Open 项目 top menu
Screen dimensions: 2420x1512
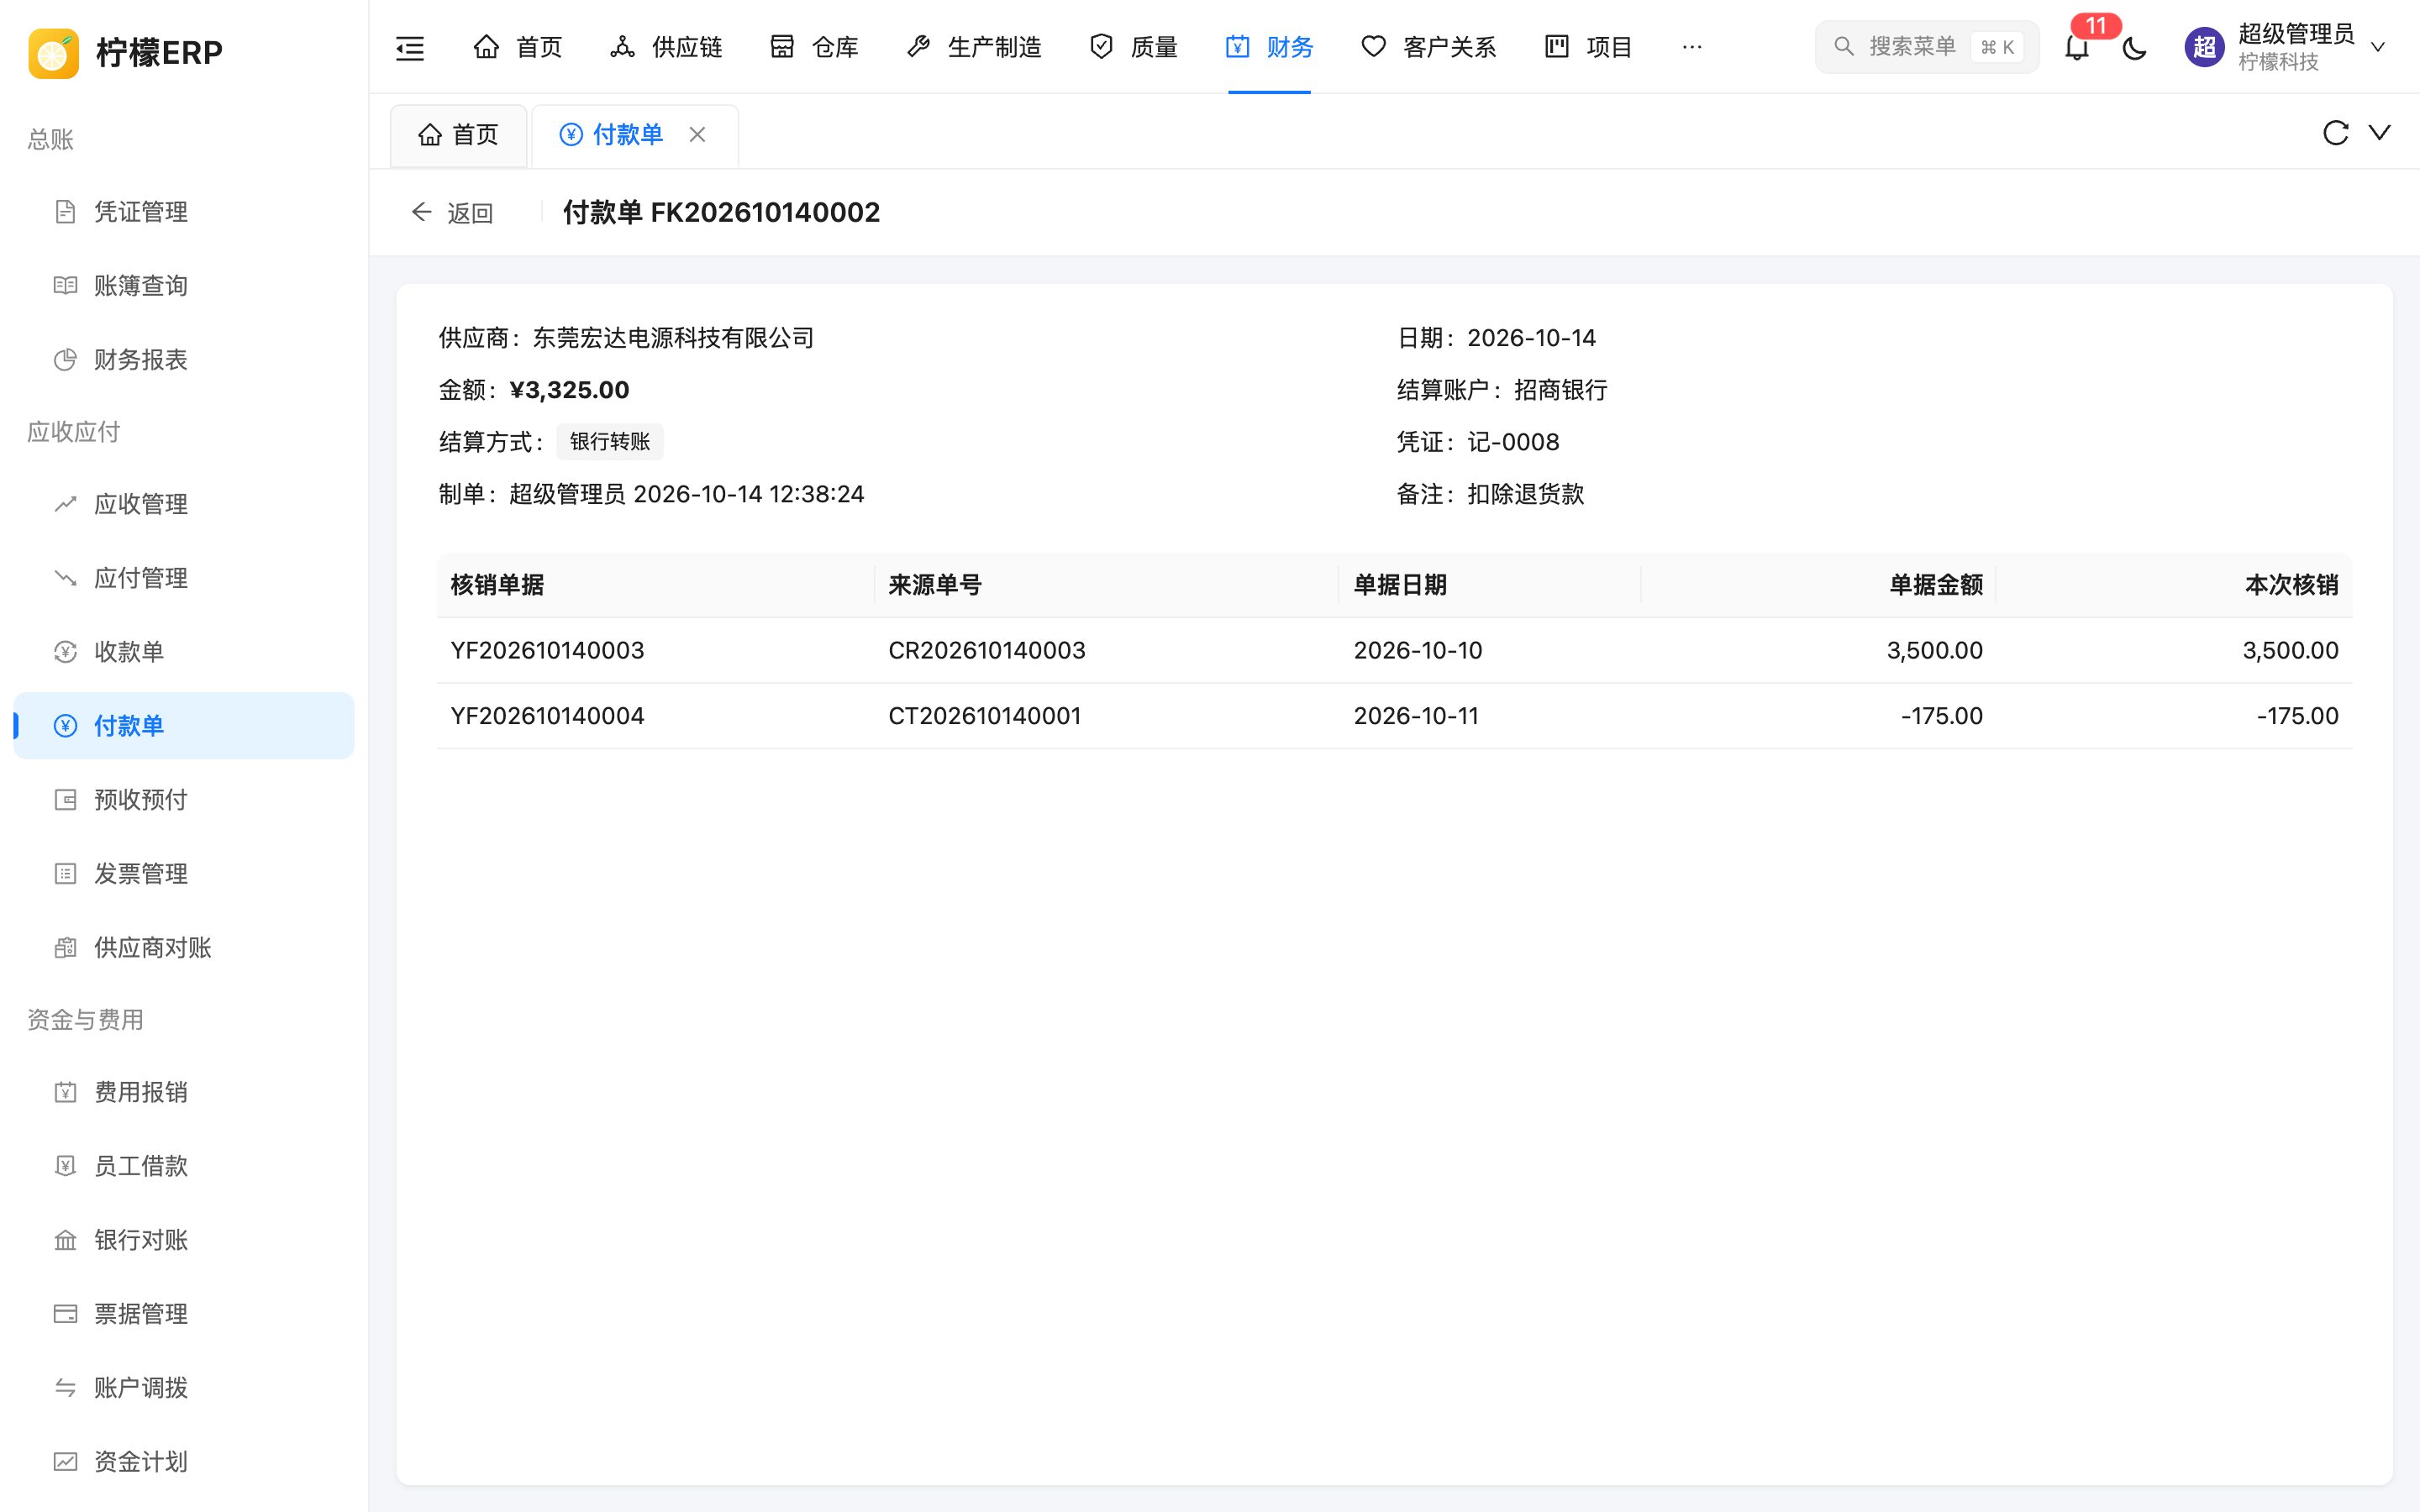click(x=1588, y=47)
